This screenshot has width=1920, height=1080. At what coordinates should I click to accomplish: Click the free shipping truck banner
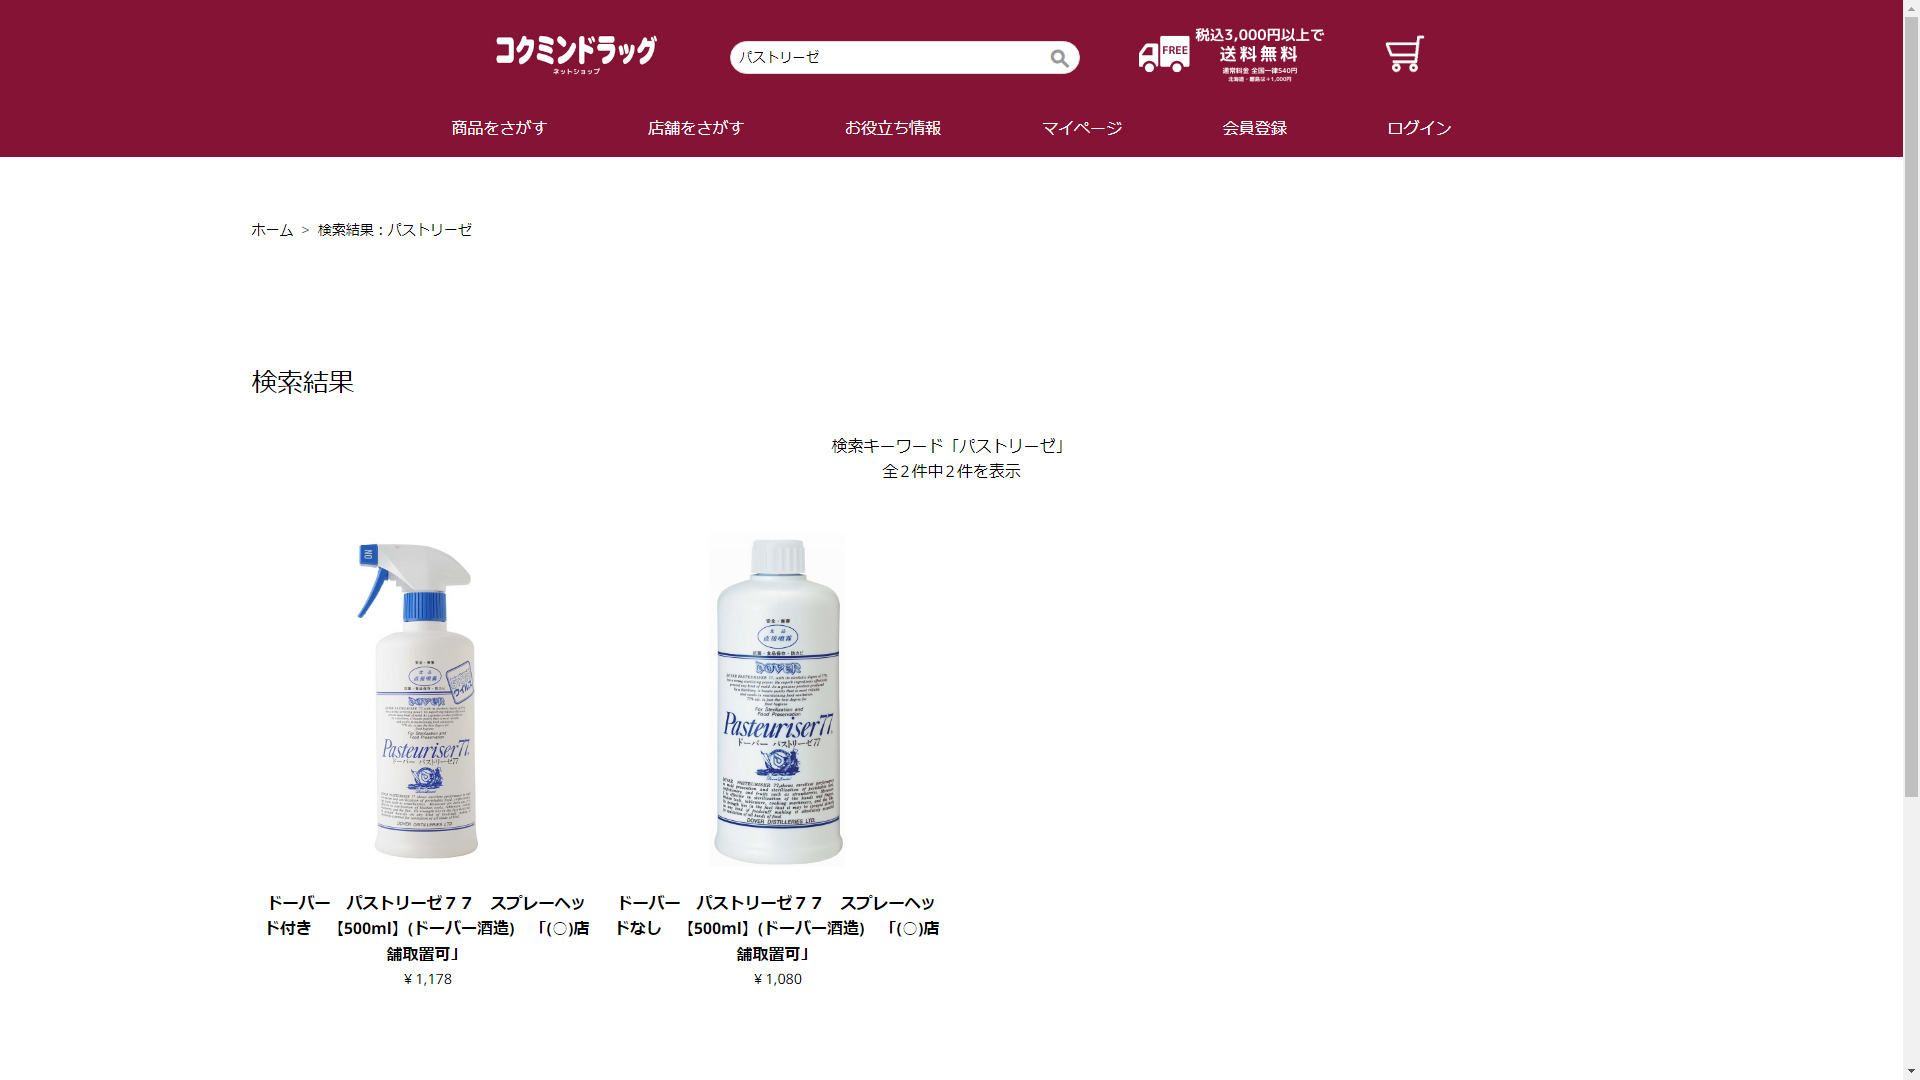(1231, 55)
